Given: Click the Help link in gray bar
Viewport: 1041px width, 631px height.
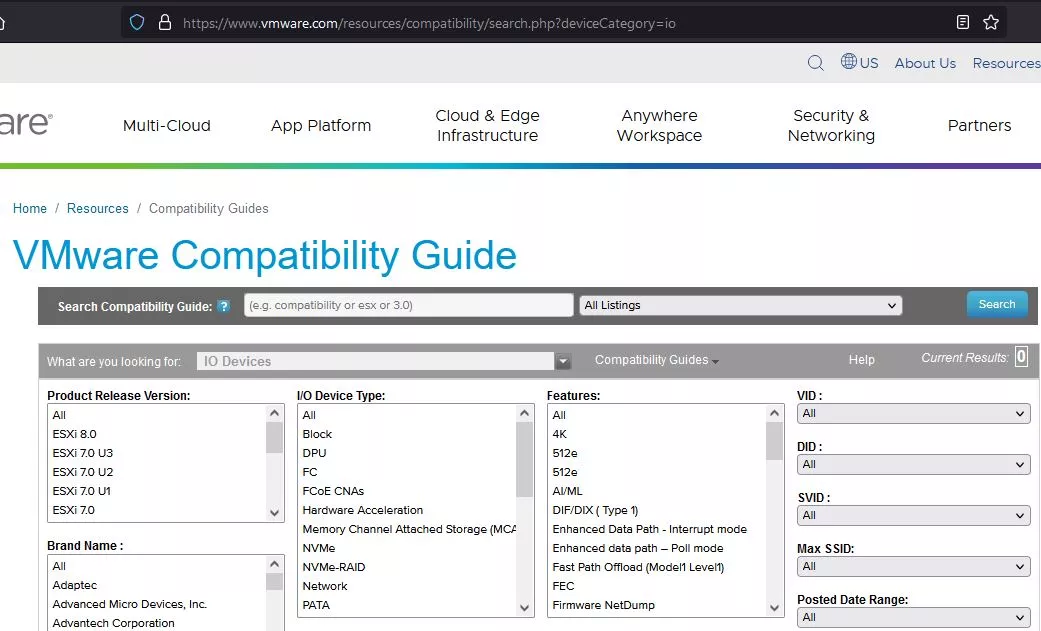Looking at the screenshot, I should tap(861, 360).
